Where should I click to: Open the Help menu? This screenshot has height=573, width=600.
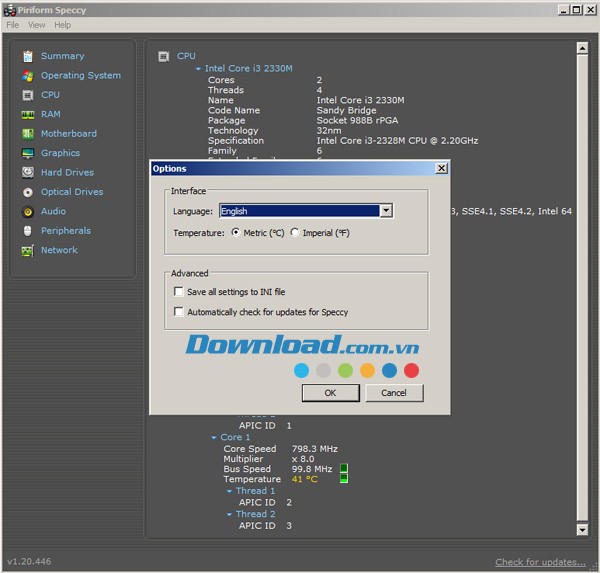coord(62,25)
